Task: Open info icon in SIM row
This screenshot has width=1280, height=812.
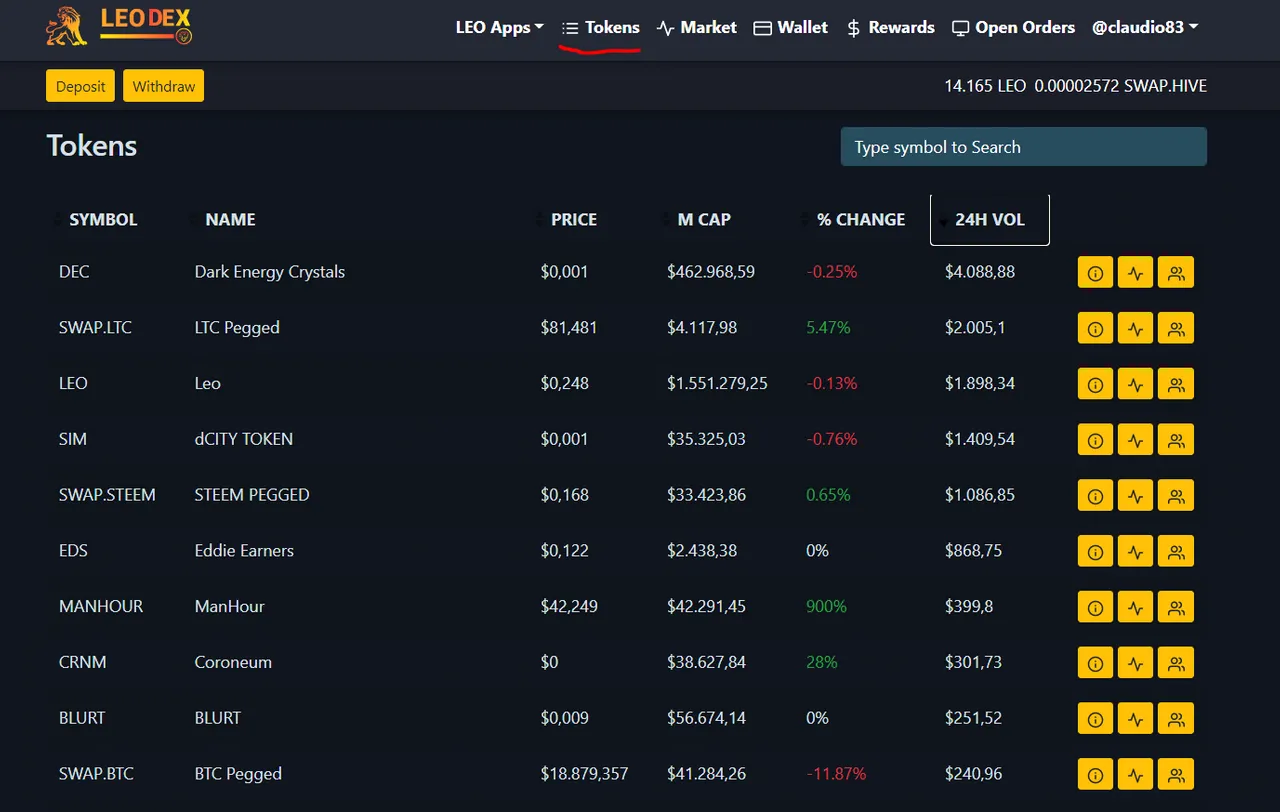Action: click(1095, 439)
